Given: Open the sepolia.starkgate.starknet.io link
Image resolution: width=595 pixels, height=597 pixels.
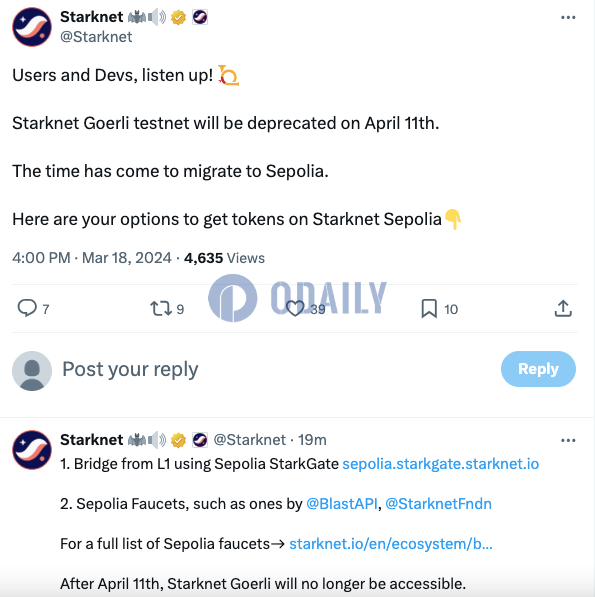Looking at the screenshot, I should pyautogui.click(x=441, y=464).
